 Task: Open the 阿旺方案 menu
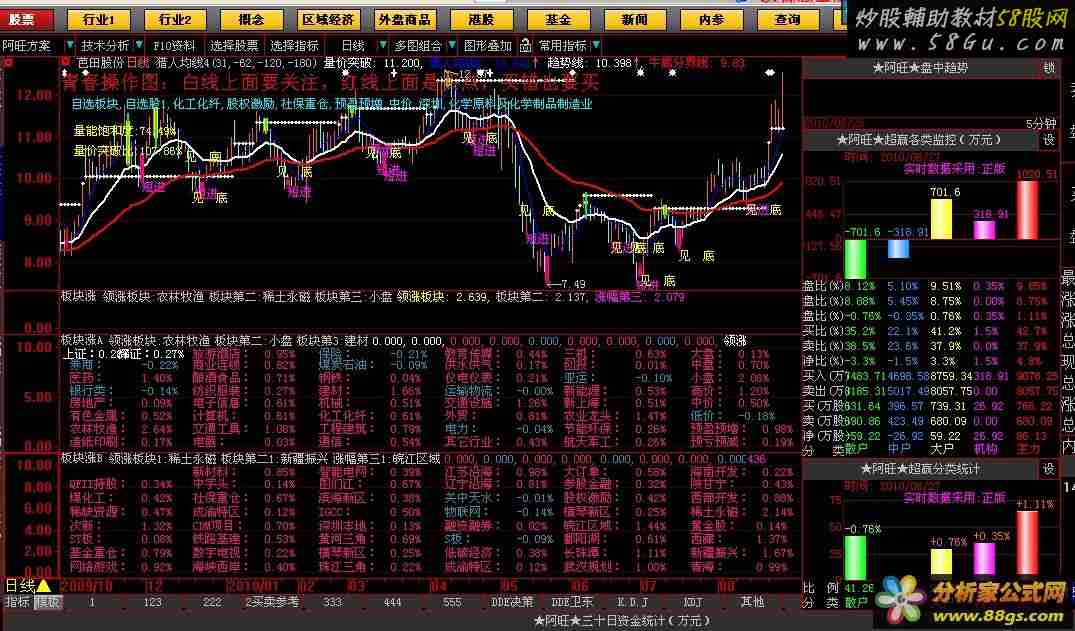point(27,46)
